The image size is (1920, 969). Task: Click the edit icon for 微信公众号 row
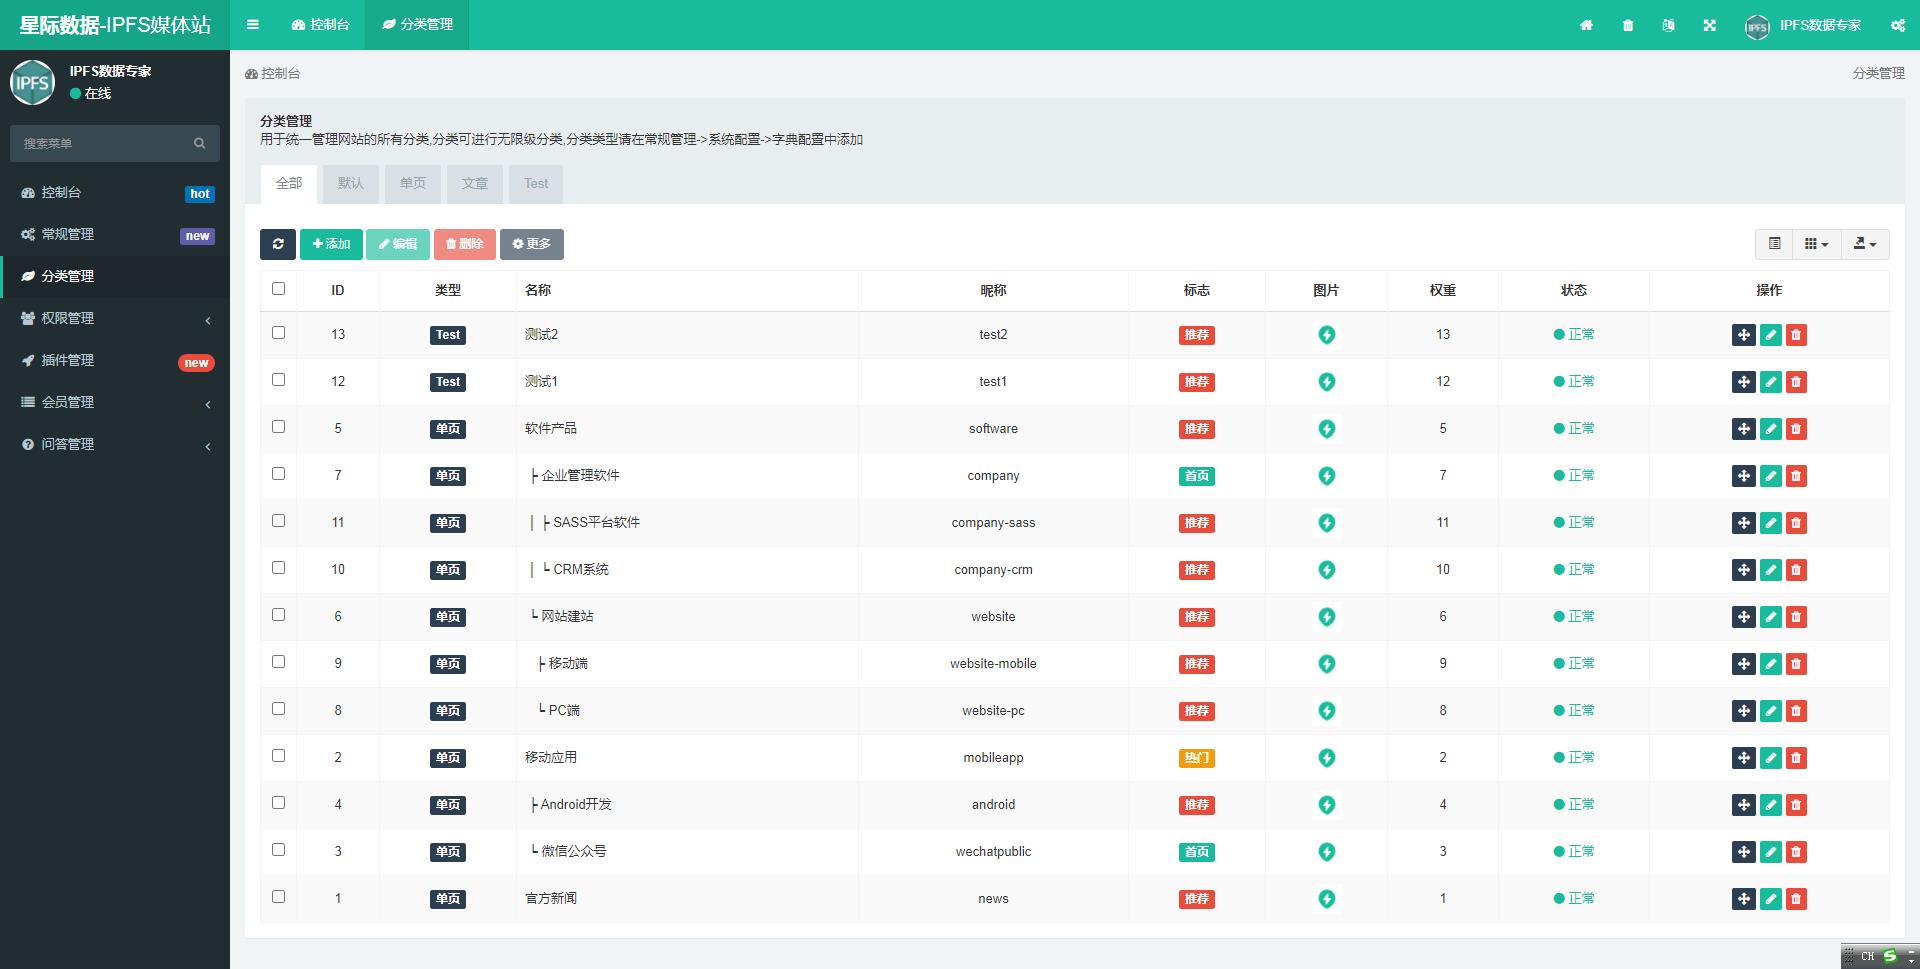[x=1770, y=852]
